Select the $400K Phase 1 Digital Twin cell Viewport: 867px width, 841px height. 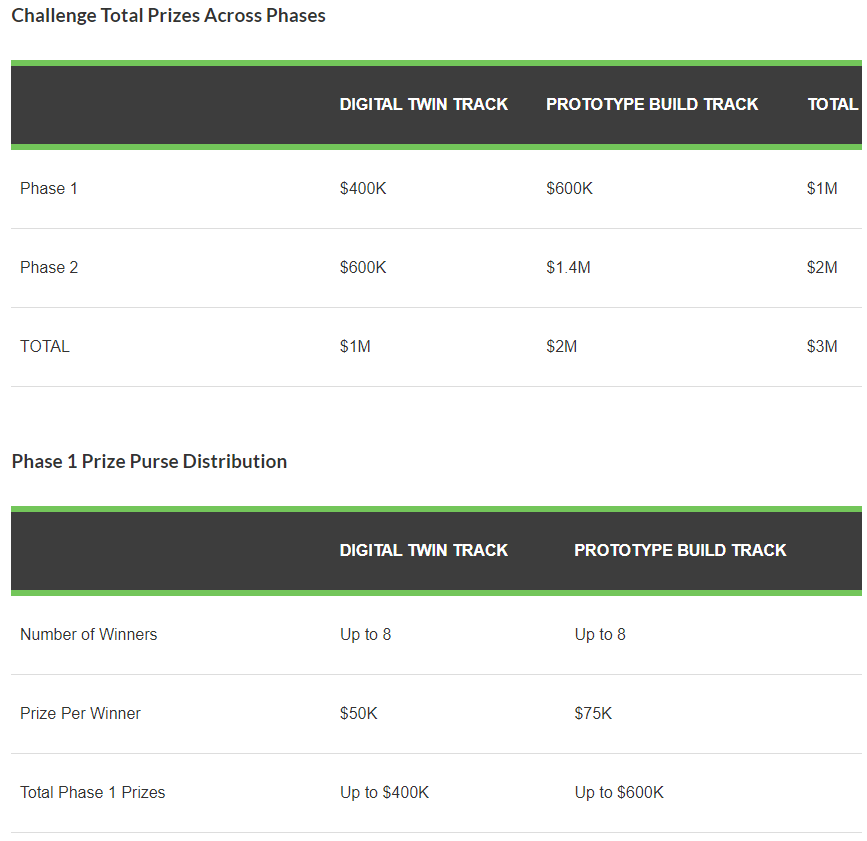(363, 189)
